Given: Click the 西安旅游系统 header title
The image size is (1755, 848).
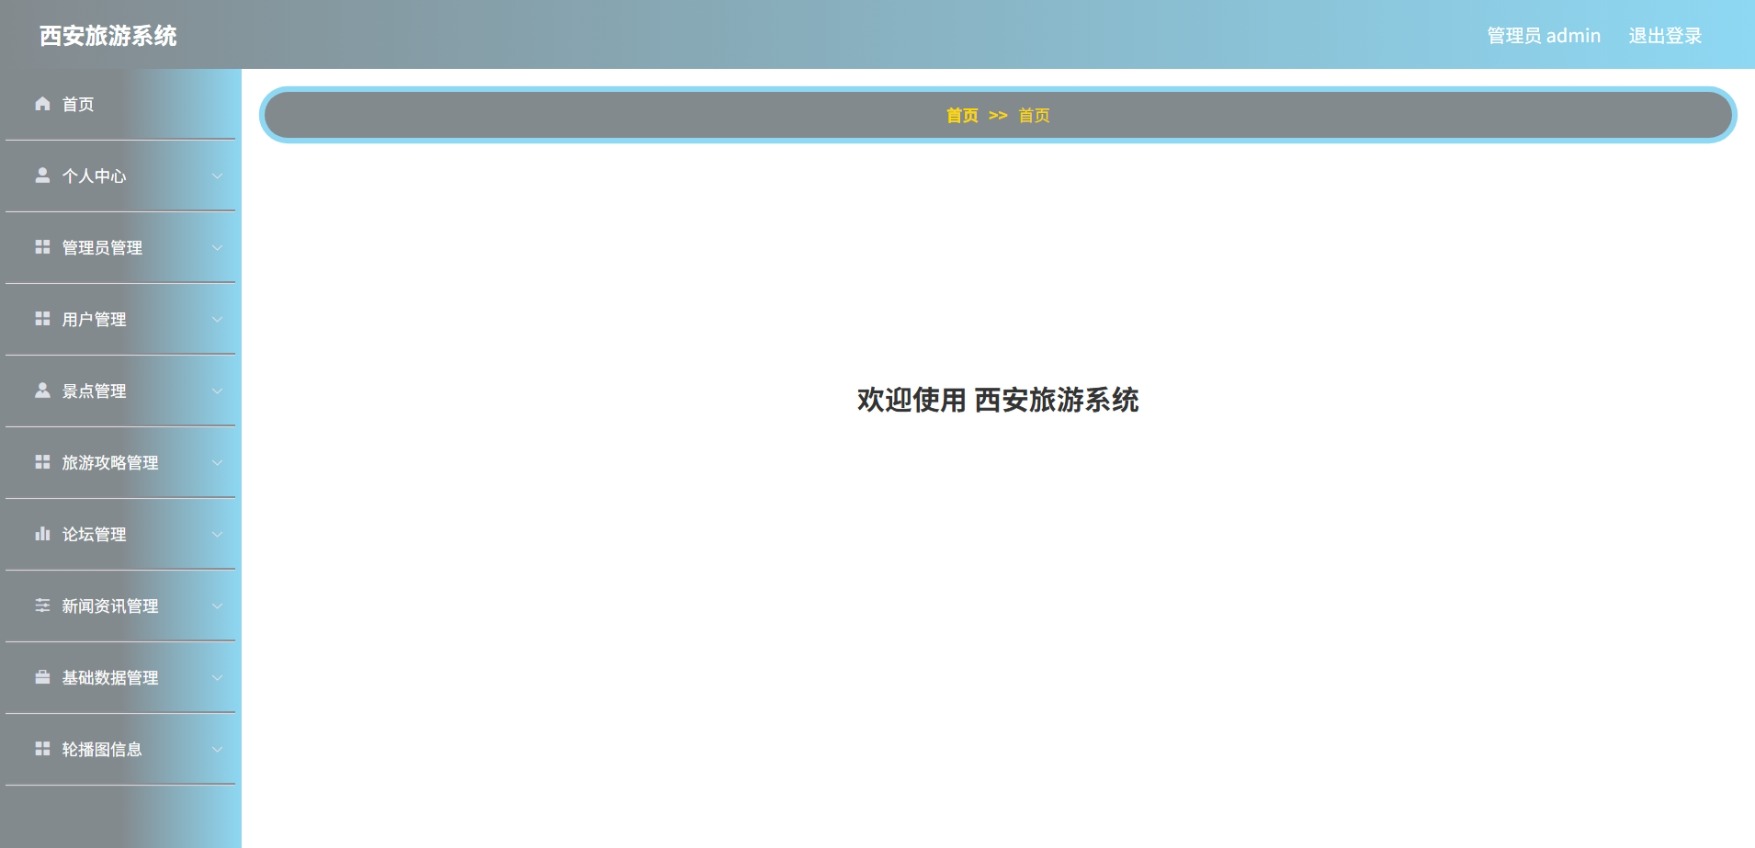Looking at the screenshot, I should pos(108,36).
